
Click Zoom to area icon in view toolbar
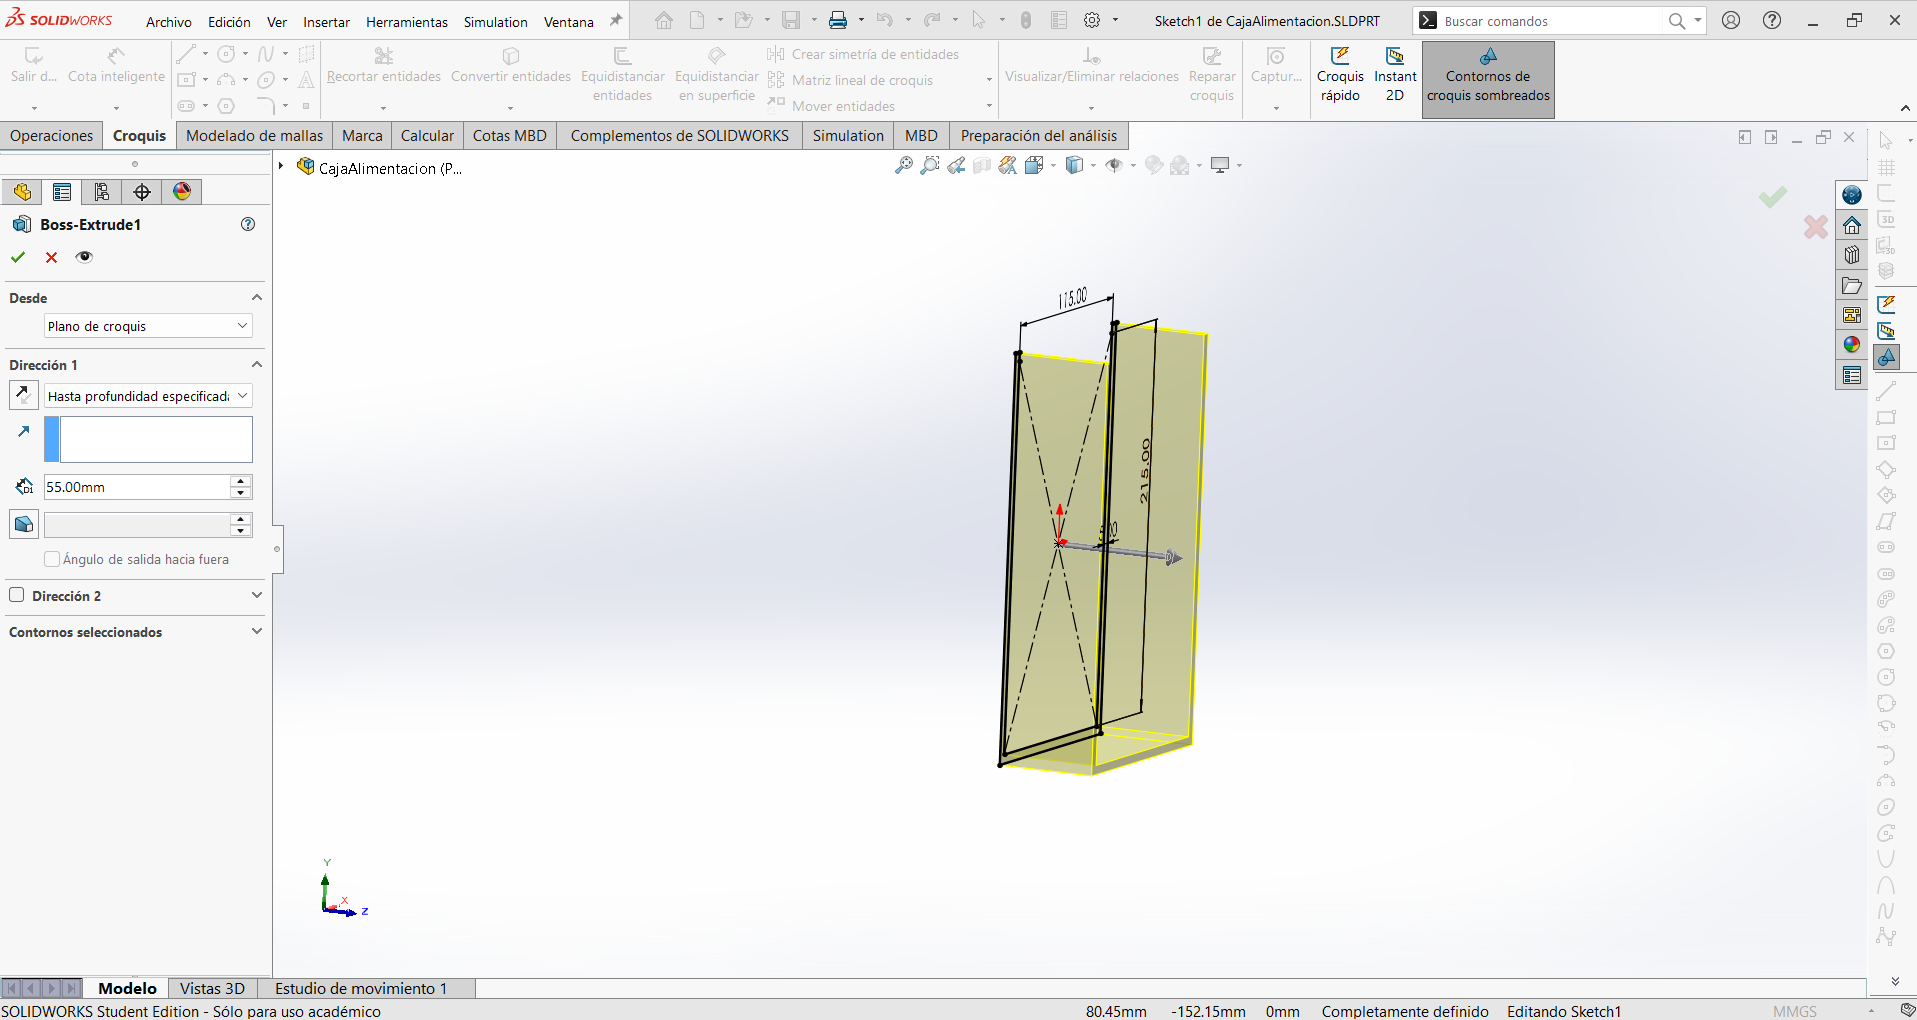930,165
